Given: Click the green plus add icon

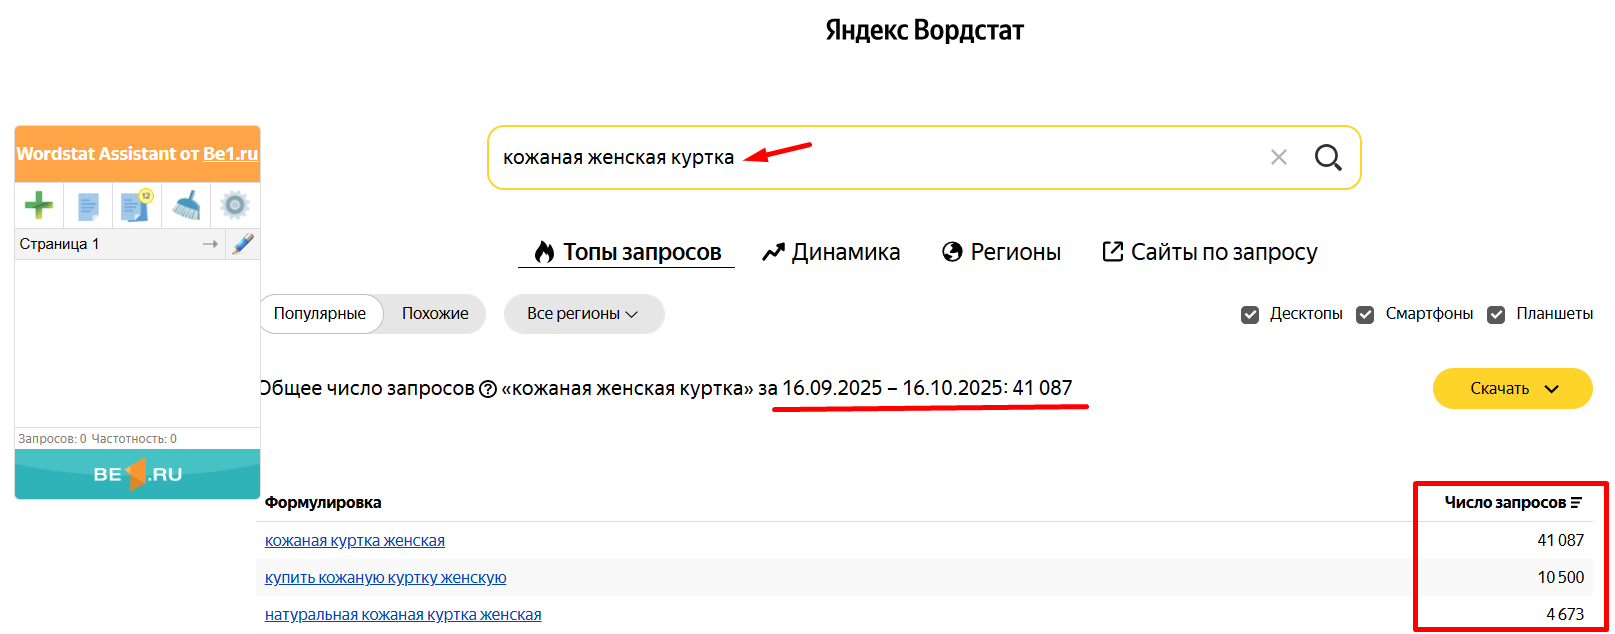Looking at the screenshot, I should point(39,206).
